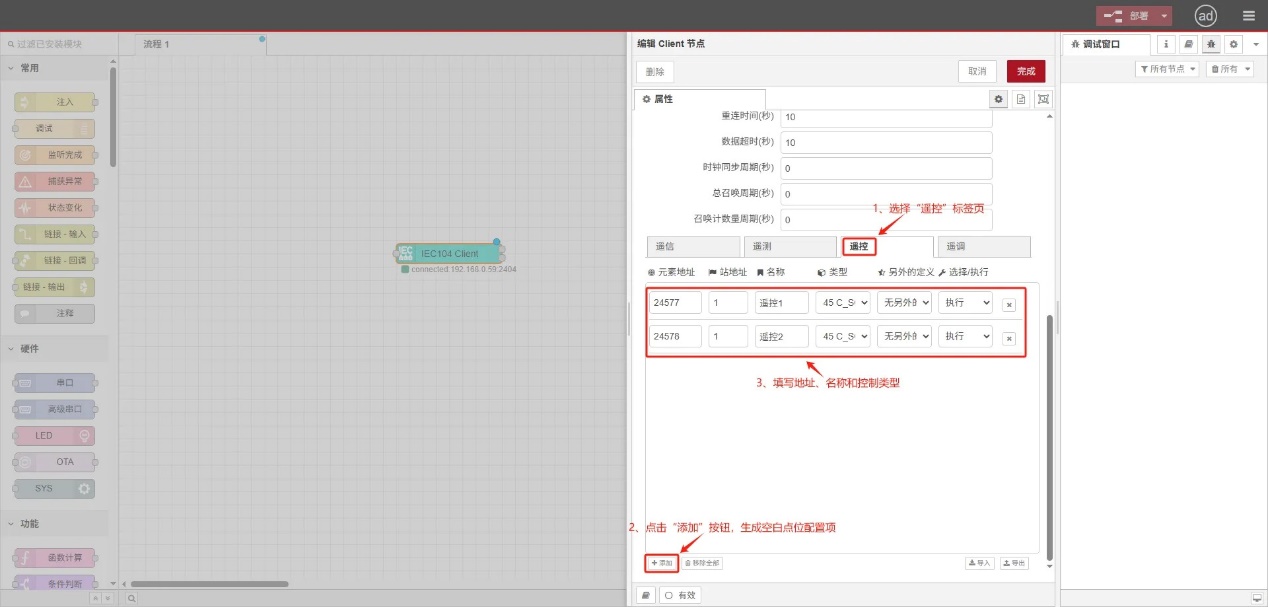Switch to the 通信 tab
The height and width of the screenshot is (607, 1268).
[x=693, y=246]
